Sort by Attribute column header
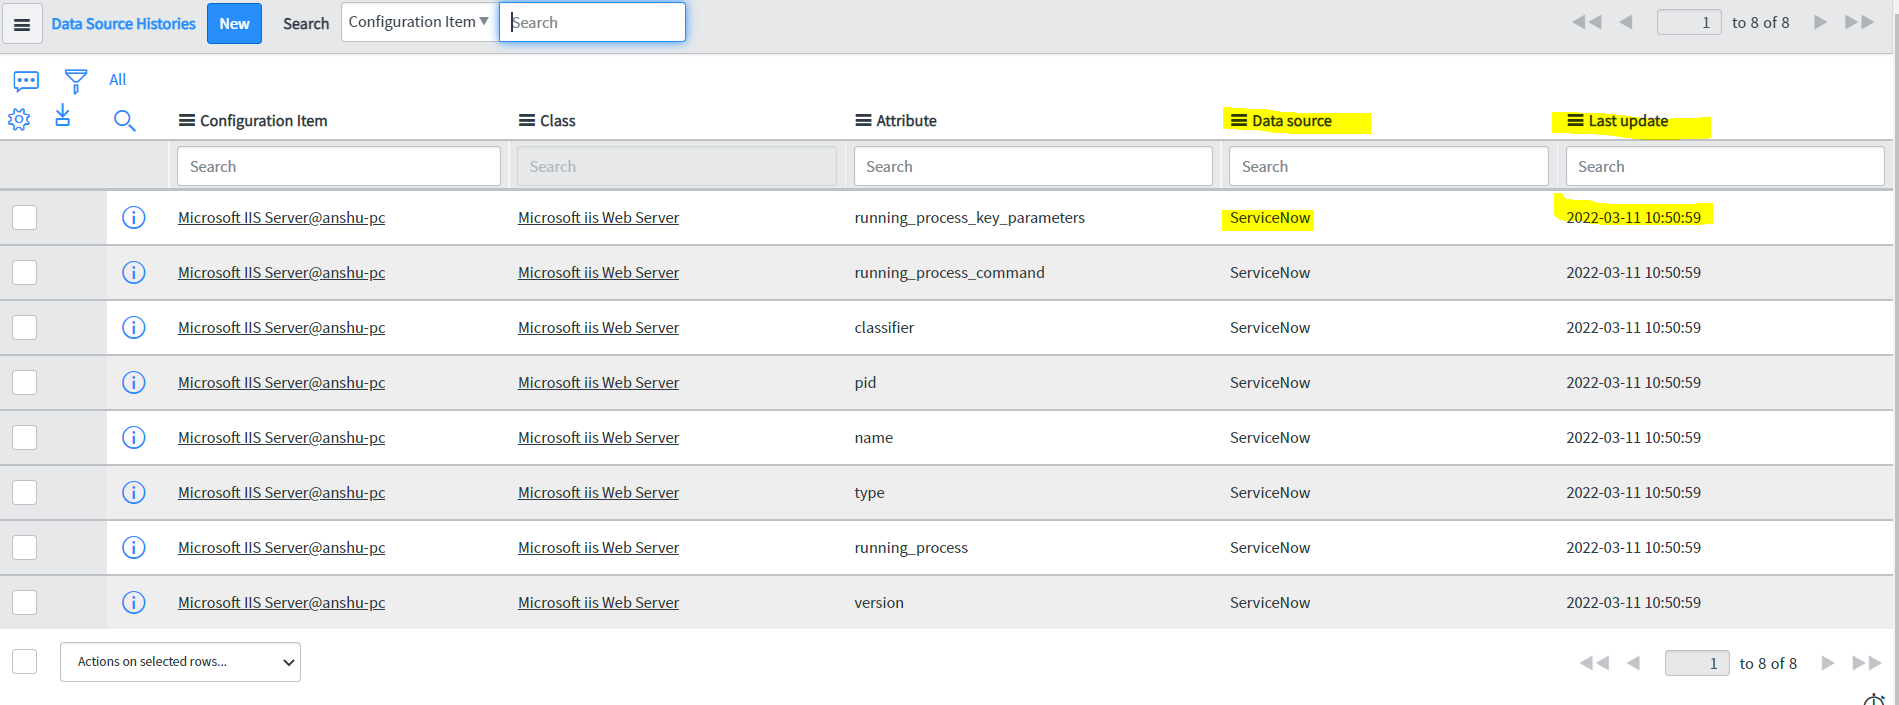This screenshot has width=1899, height=705. tap(906, 121)
